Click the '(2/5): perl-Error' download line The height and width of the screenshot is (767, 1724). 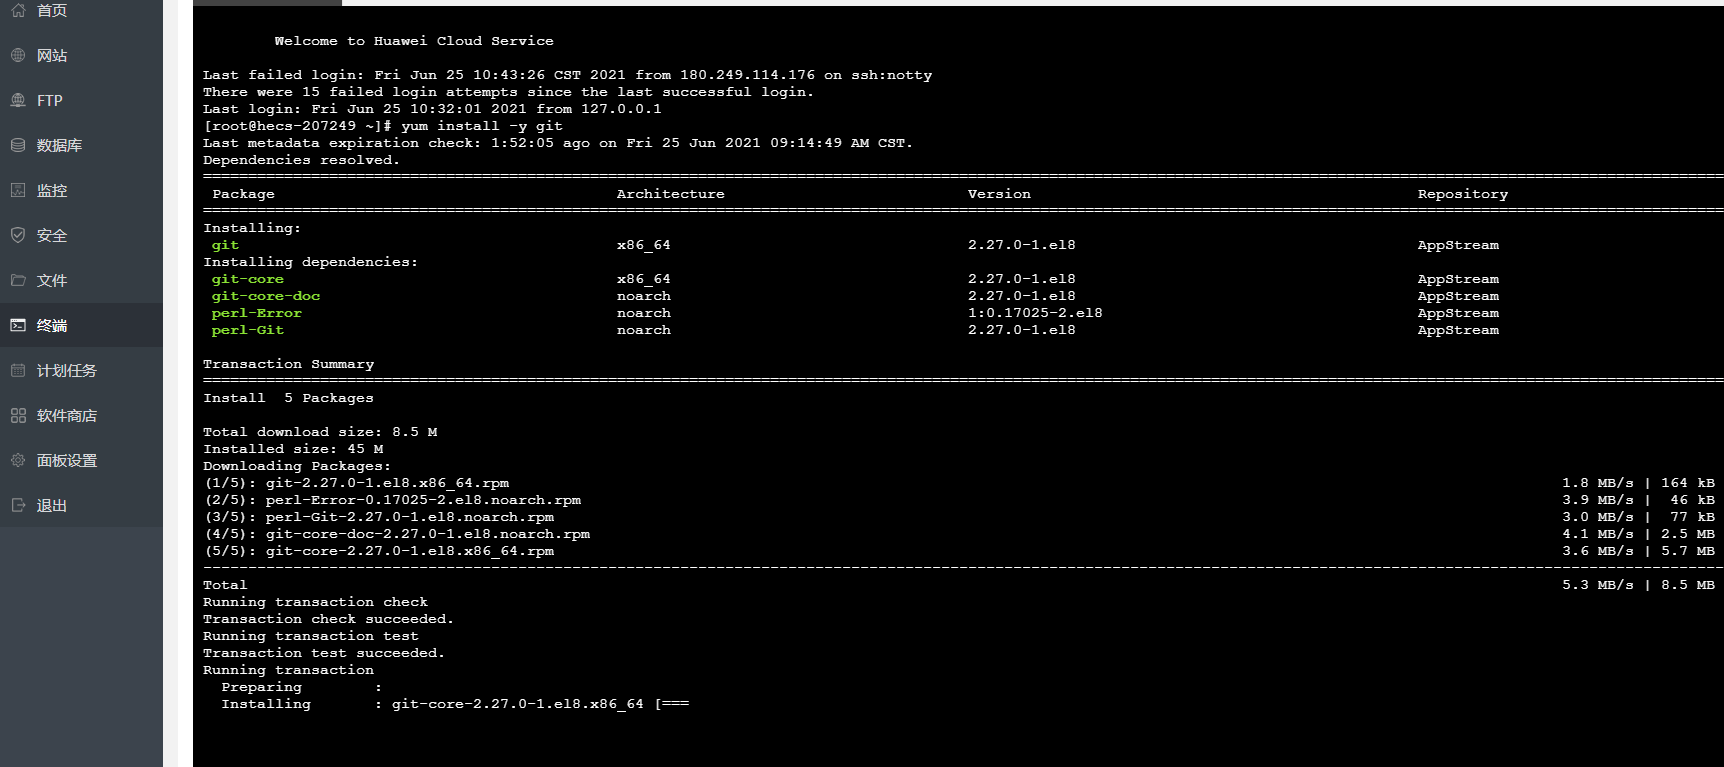point(392,500)
